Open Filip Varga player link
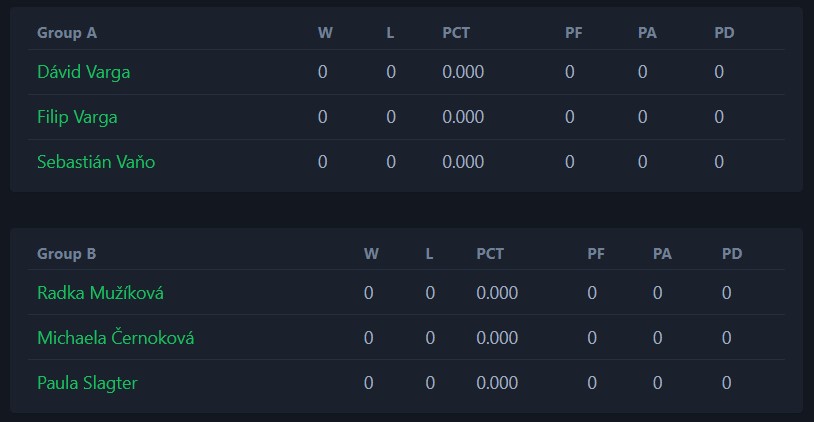The width and height of the screenshot is (814, 422). 77,117
